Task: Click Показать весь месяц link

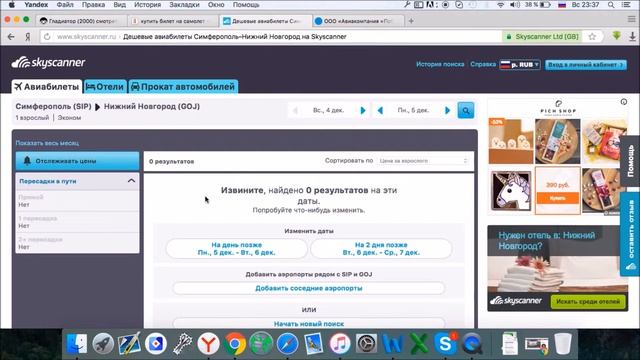Action: [47, 143]
